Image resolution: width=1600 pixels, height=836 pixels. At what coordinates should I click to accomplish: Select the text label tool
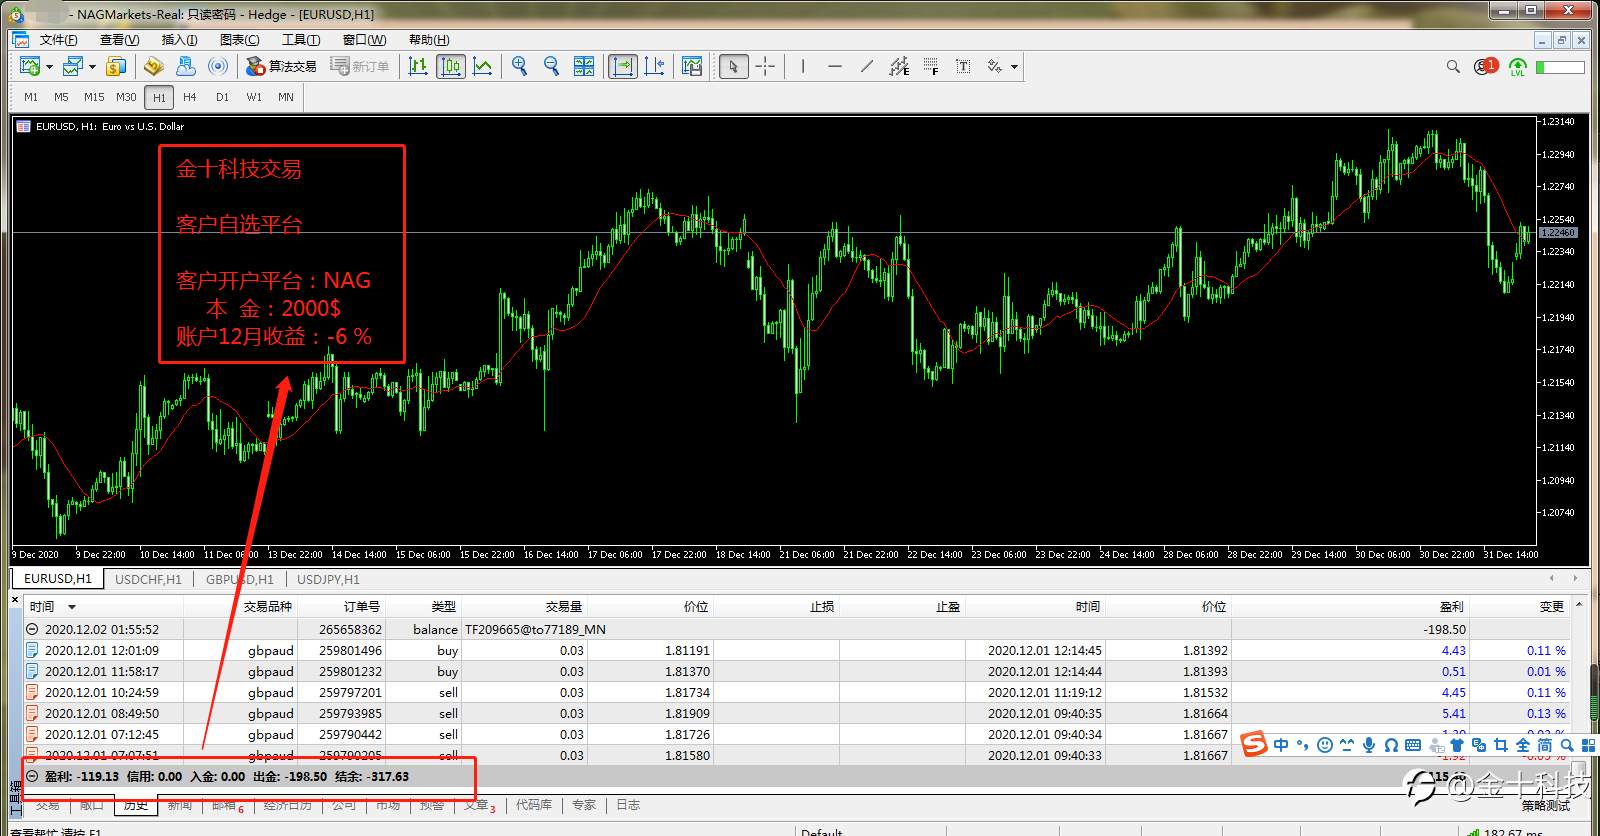963,66
